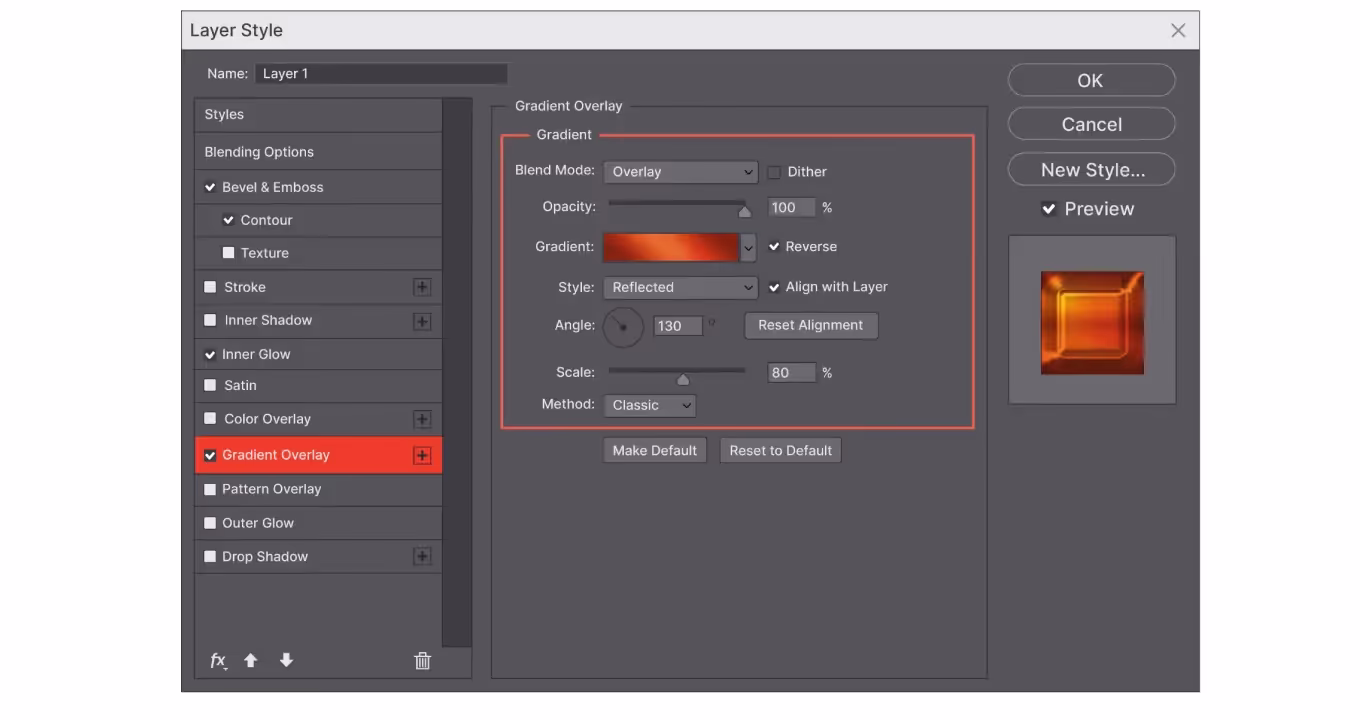This screenshot has height=720, width=1360.
Task: Click the fx add-effect icon
Action: click(218, 661)
